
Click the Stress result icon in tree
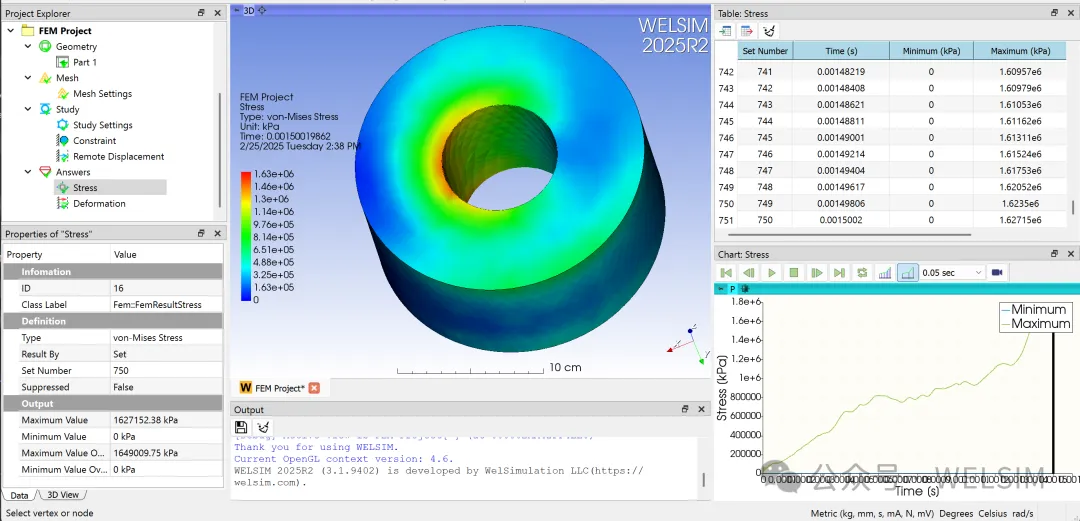63,187
